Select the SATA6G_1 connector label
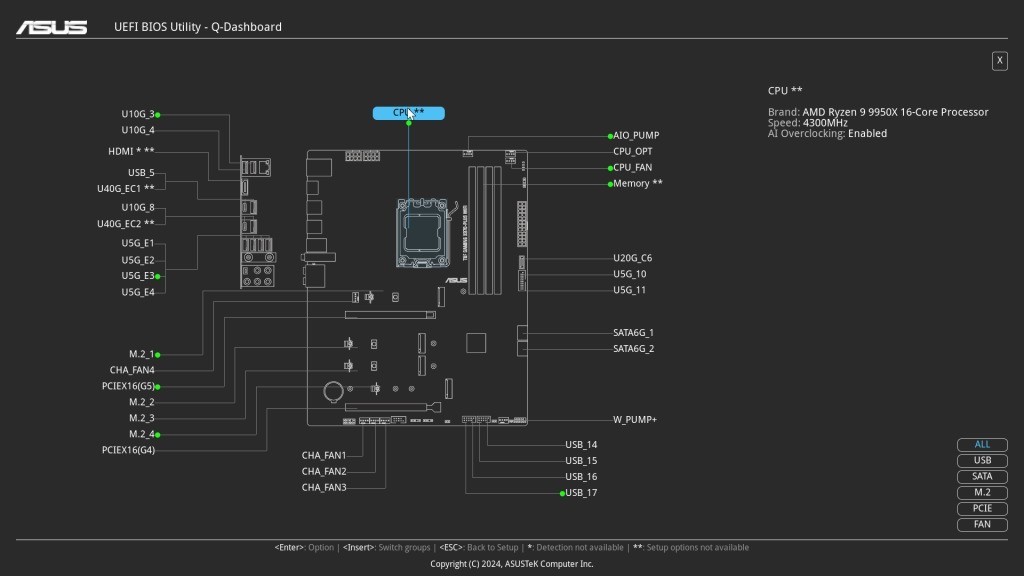1024x576 pixels. tap(633, 333)
